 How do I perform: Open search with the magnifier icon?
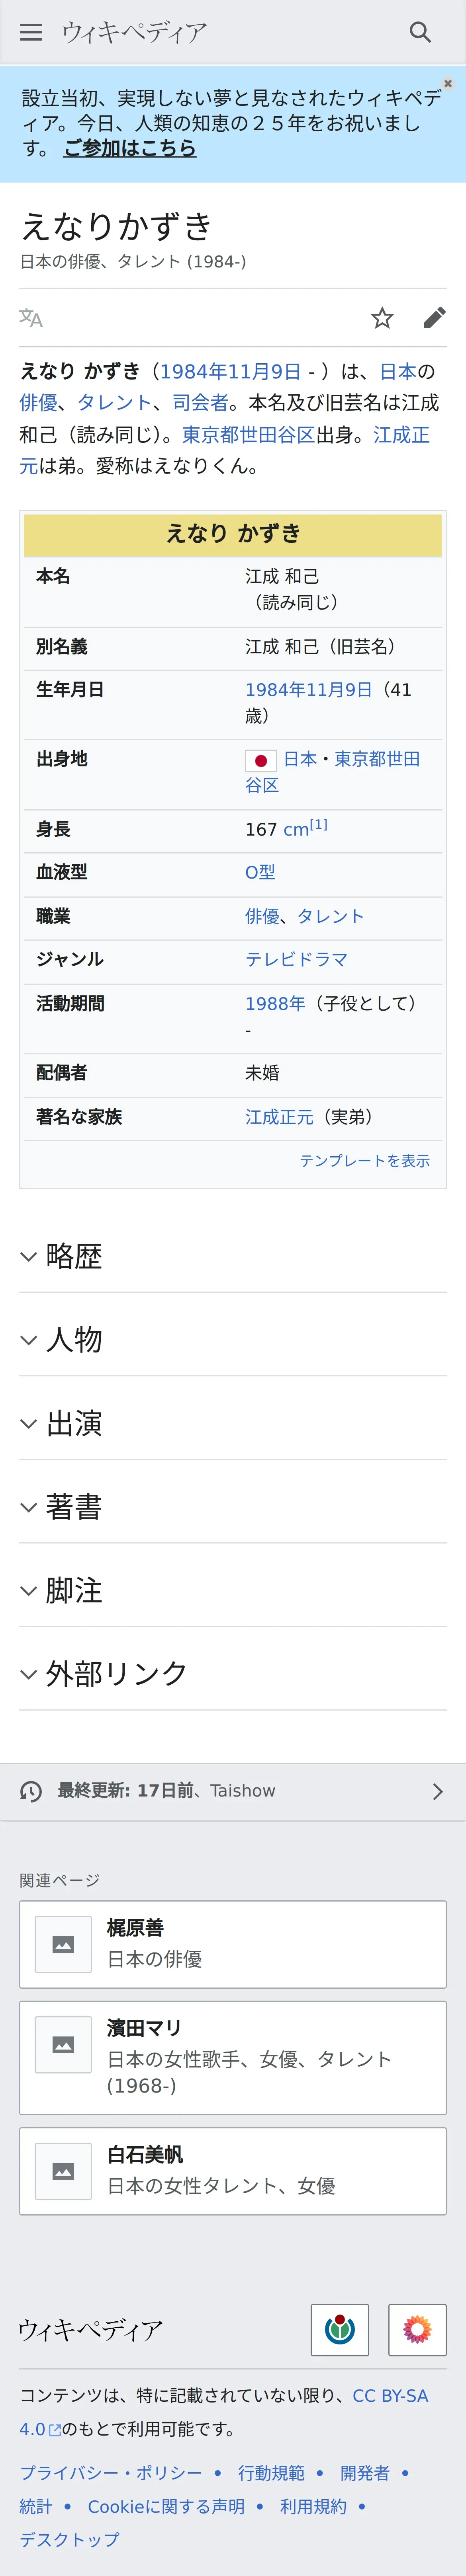[x=420, y=32]
